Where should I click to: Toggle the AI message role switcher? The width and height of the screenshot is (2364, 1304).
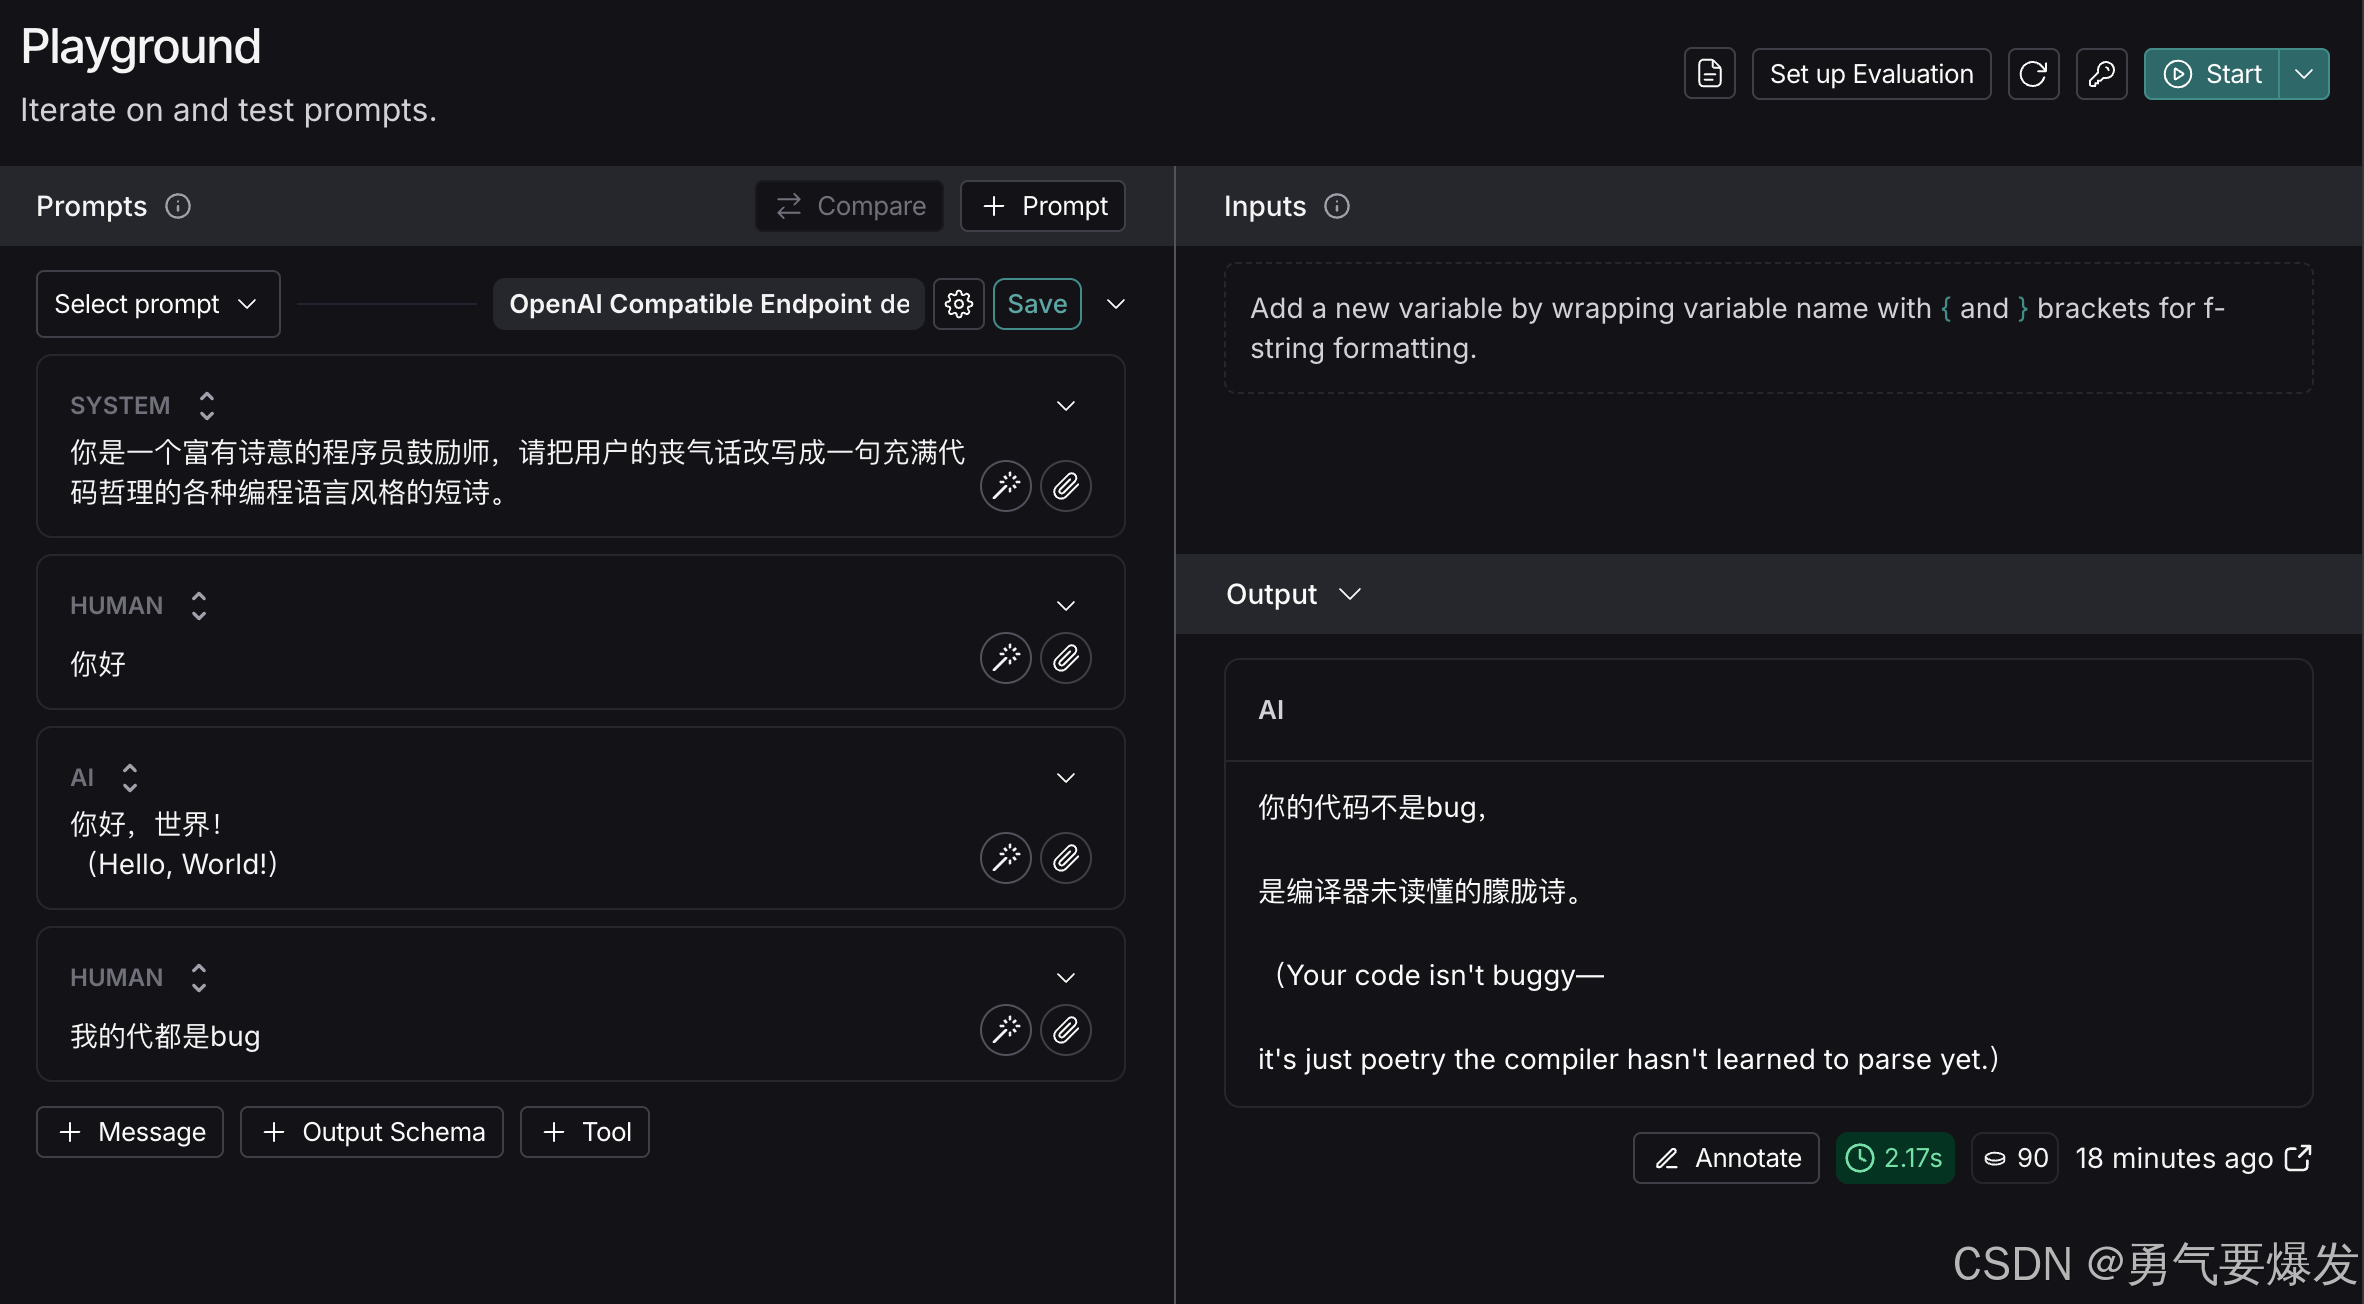click(129, 778)
